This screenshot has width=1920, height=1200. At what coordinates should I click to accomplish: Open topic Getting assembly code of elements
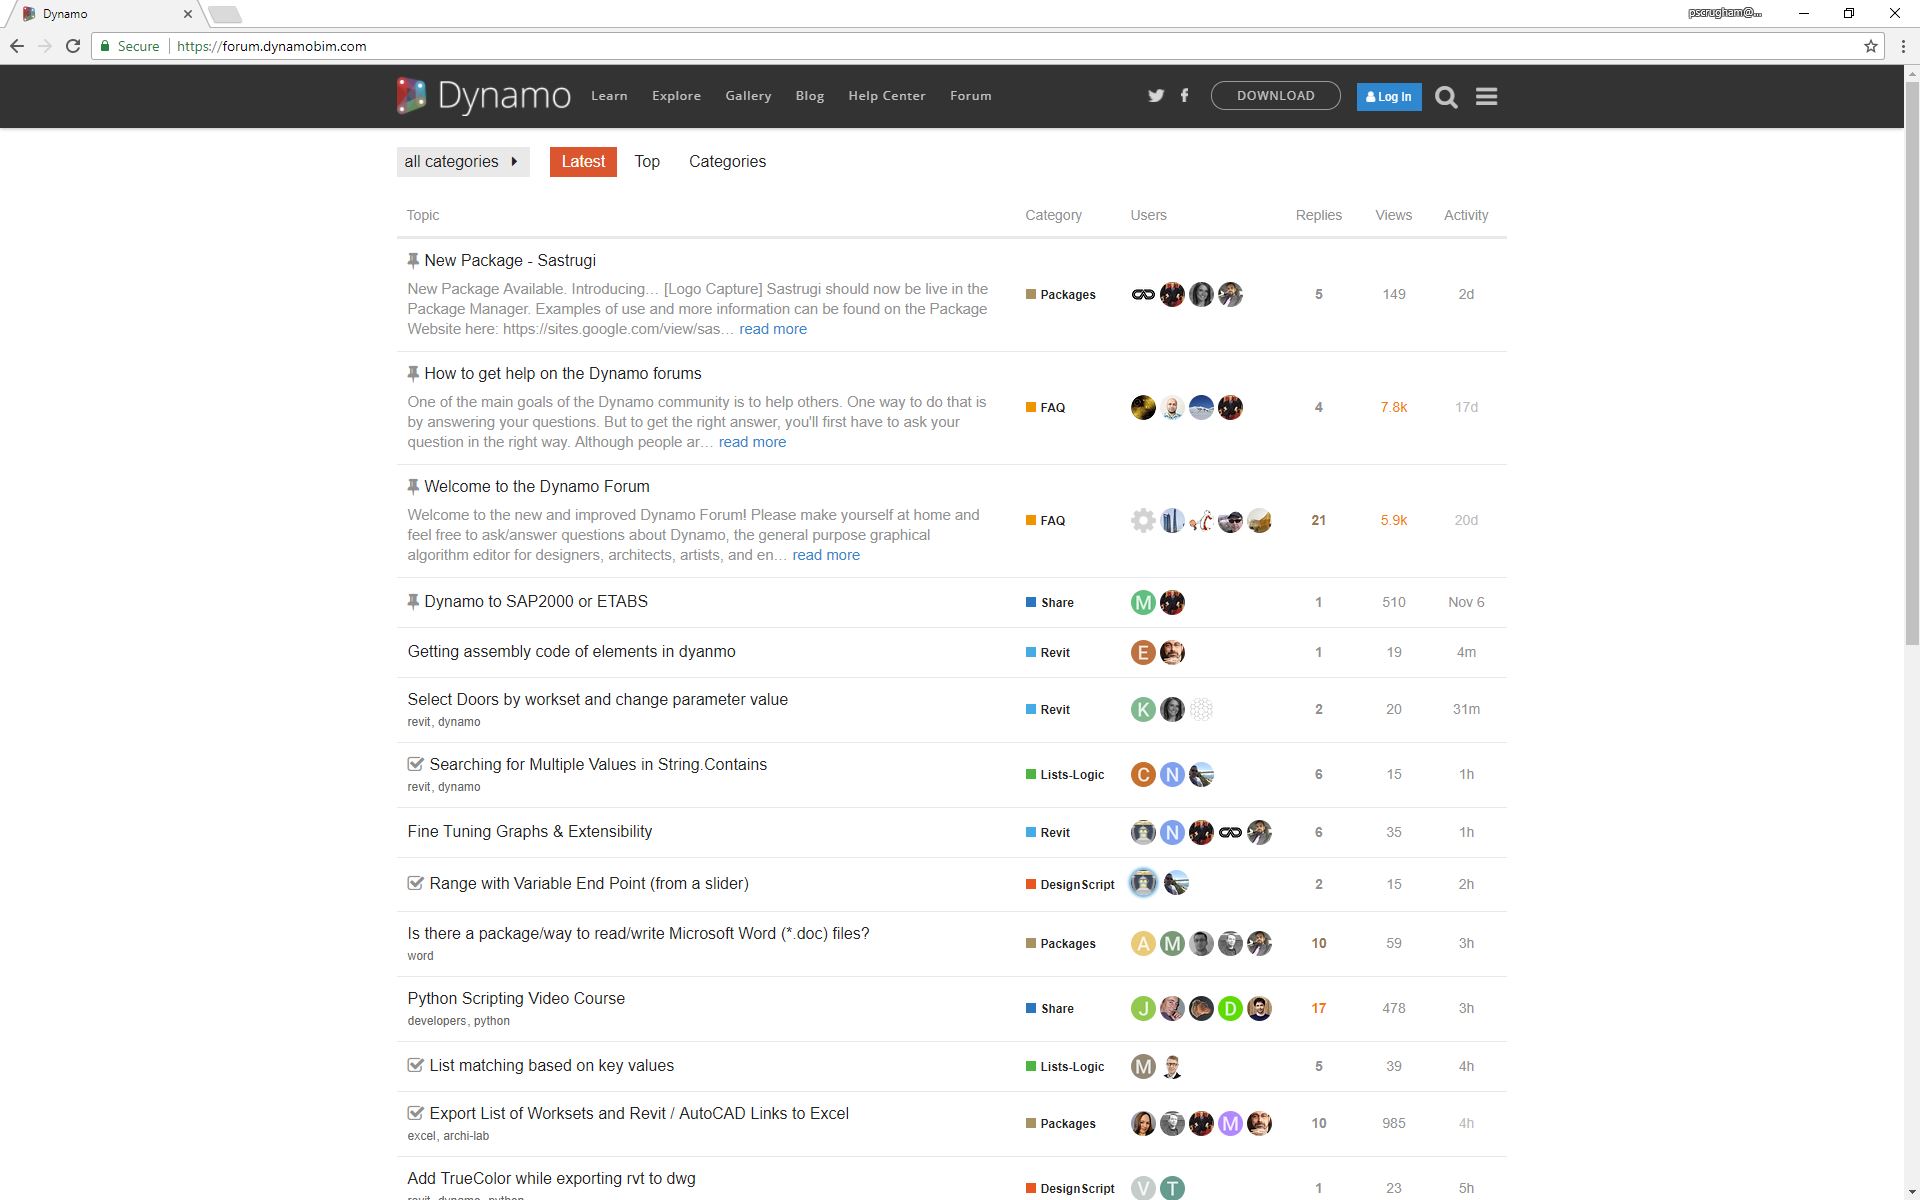571,651
